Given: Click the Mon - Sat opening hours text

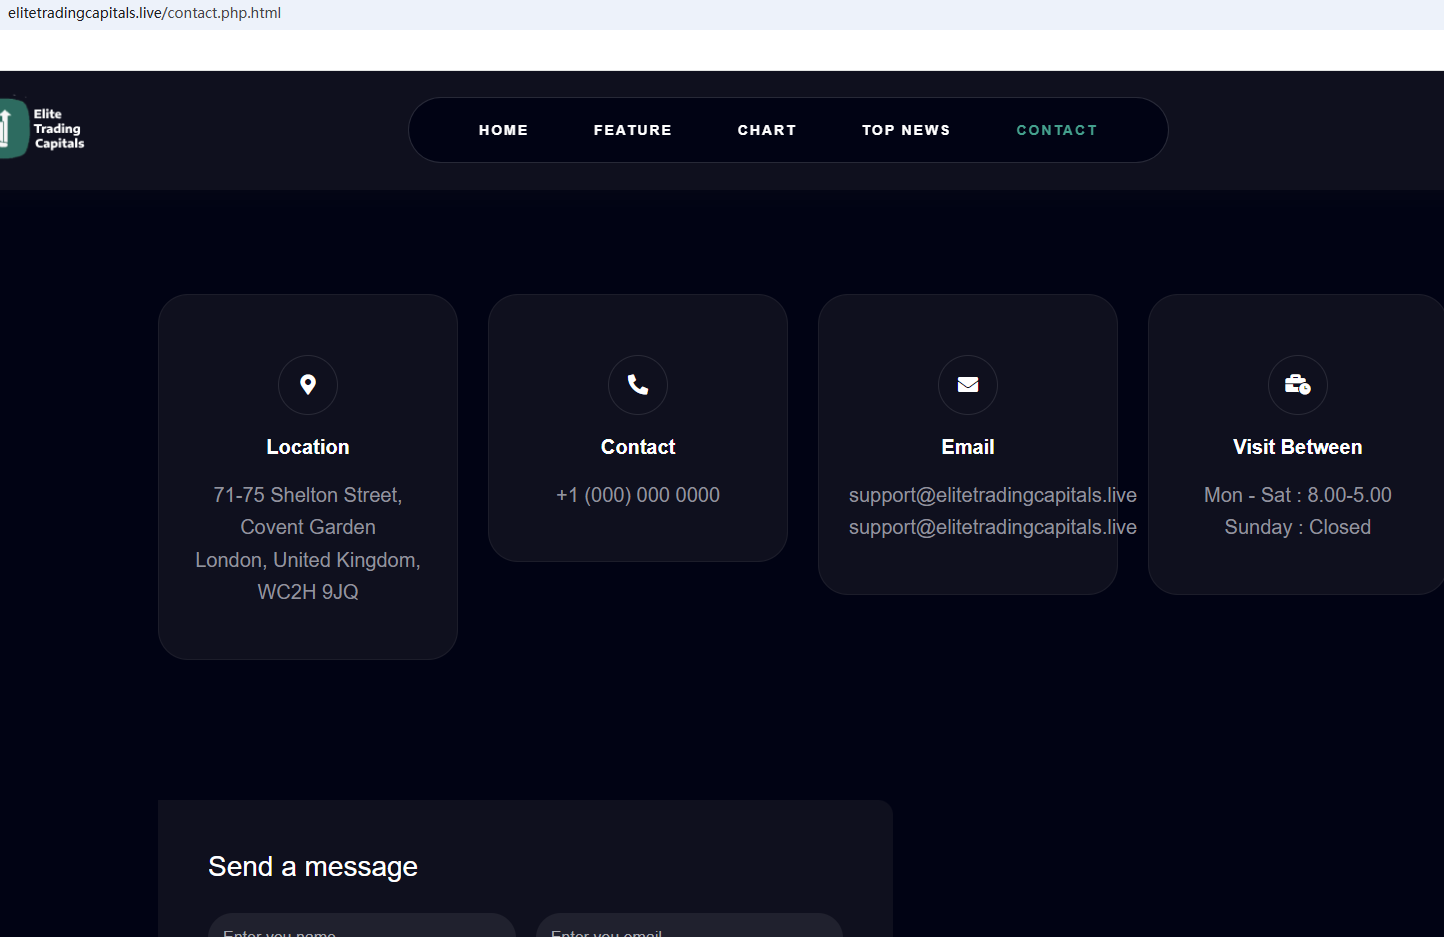Looking at the screenshot, I should [x=1297, y=495].
